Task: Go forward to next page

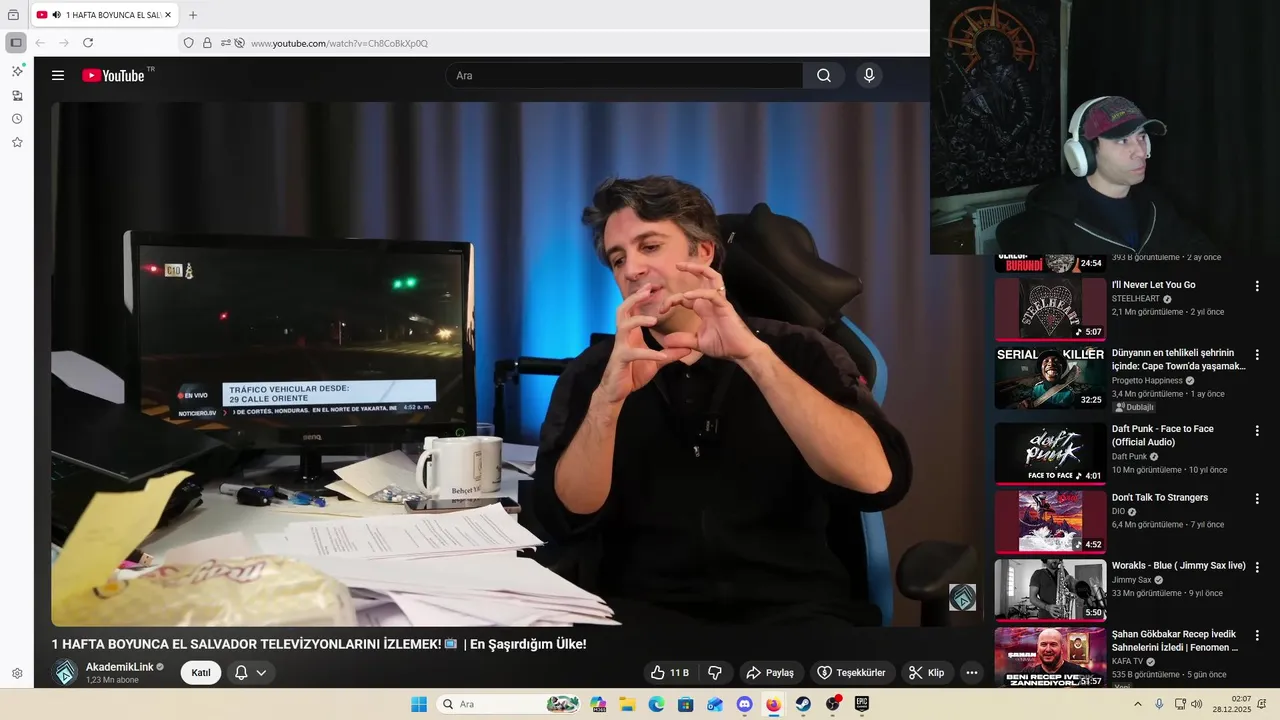Action: pos(64,43)
